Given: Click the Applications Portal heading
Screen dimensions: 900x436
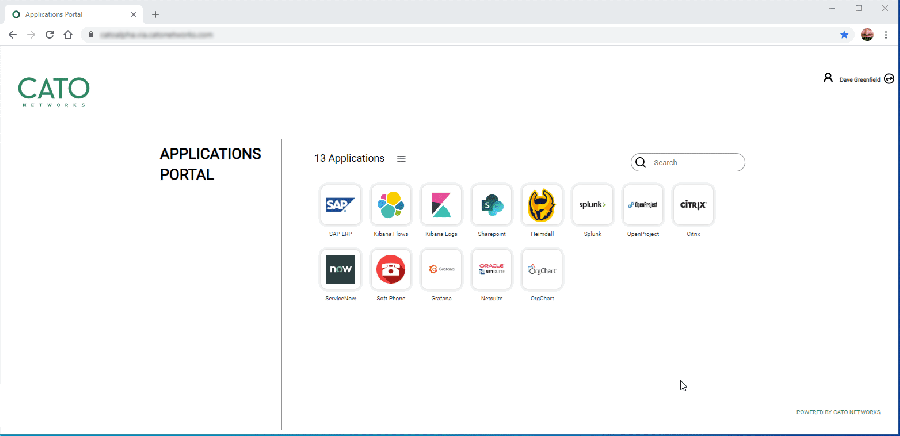Looking at the screenshot, I should 210,164.
